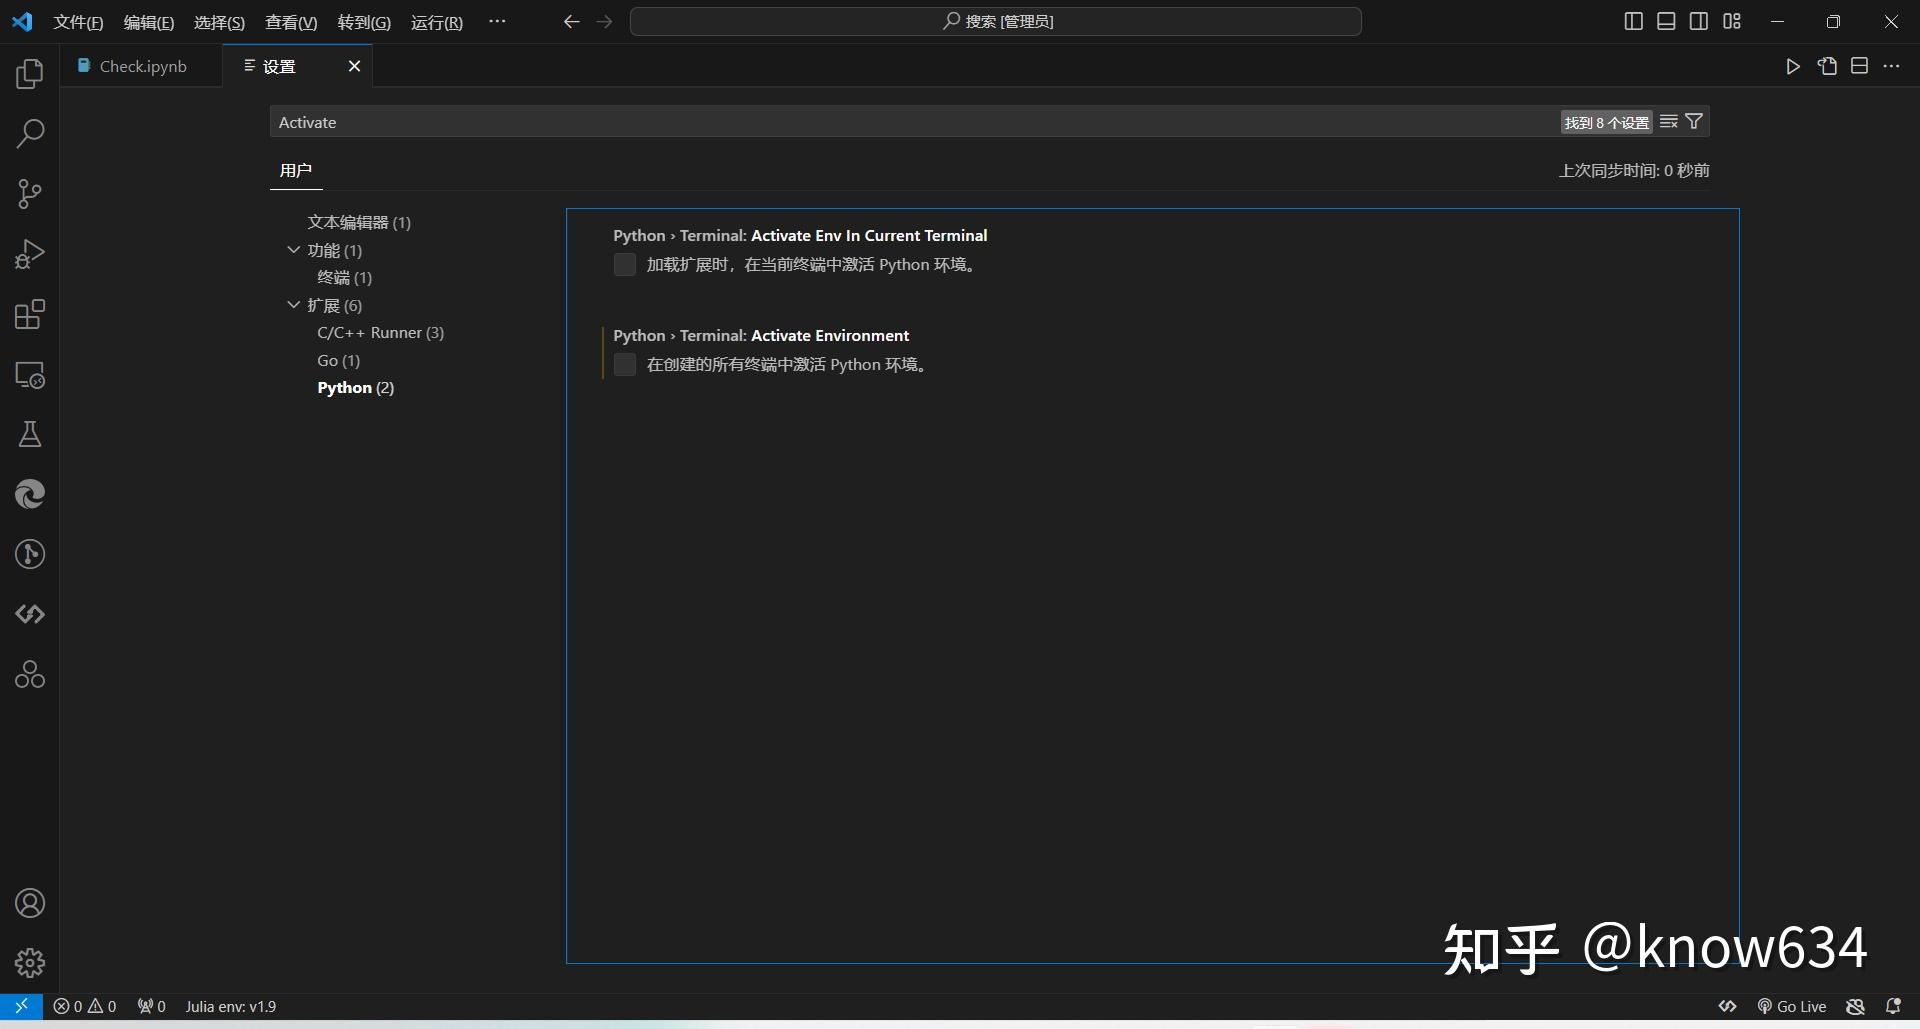Open the Accounts menu icon

30,903
